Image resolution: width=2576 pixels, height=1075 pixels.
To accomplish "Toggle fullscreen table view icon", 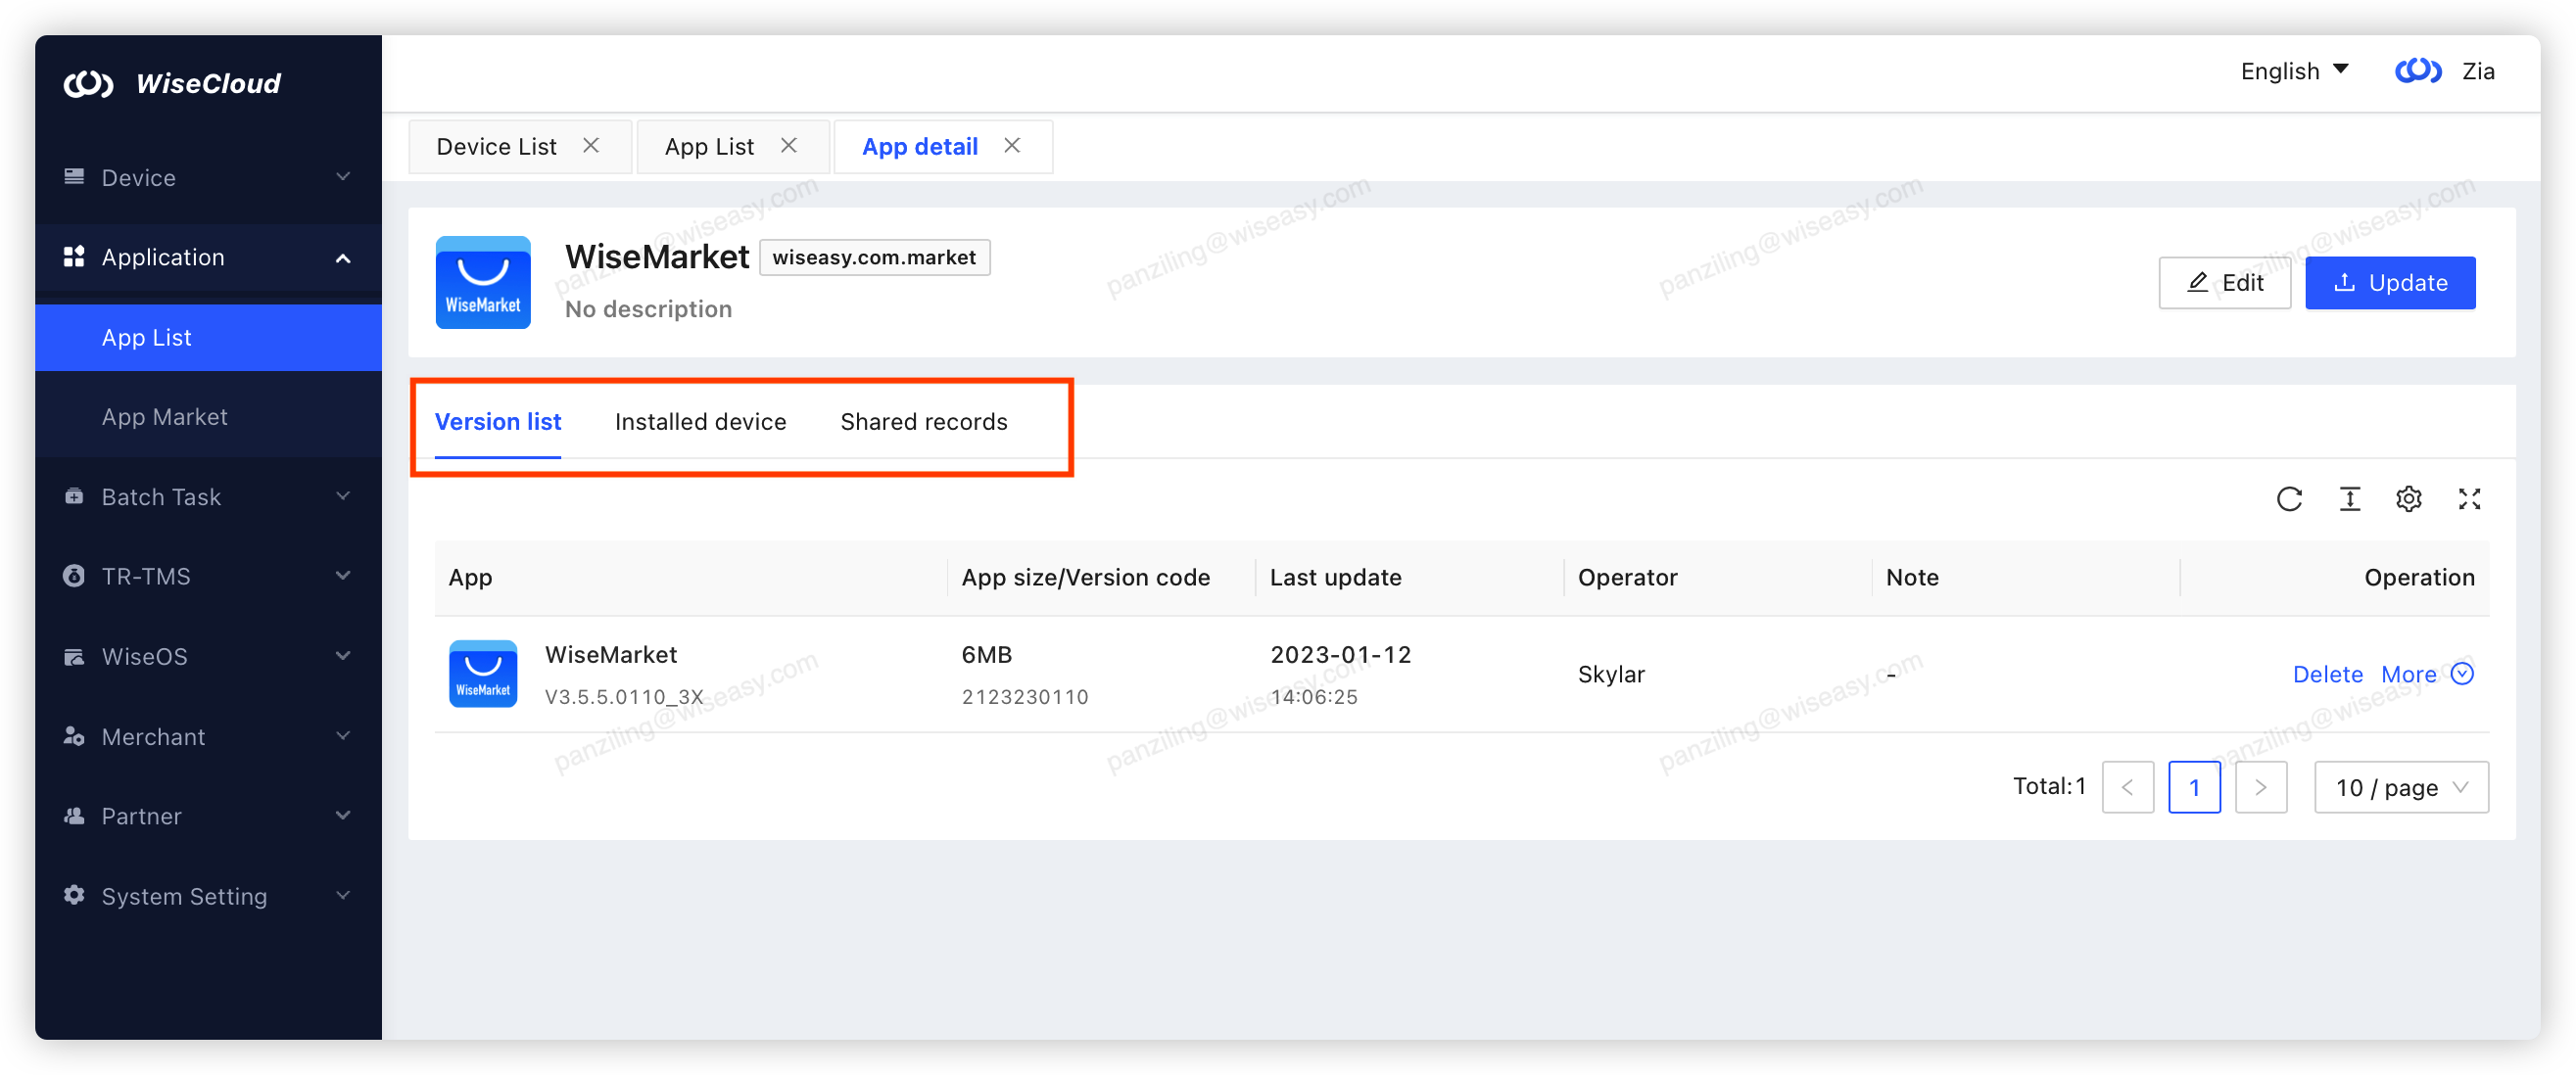I will point(2469,499).
